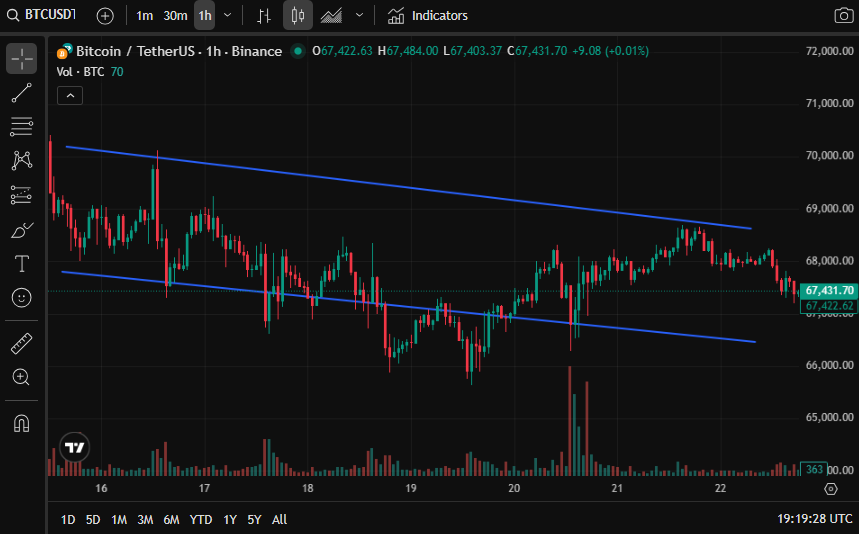Set the range to All

point(279,519)
